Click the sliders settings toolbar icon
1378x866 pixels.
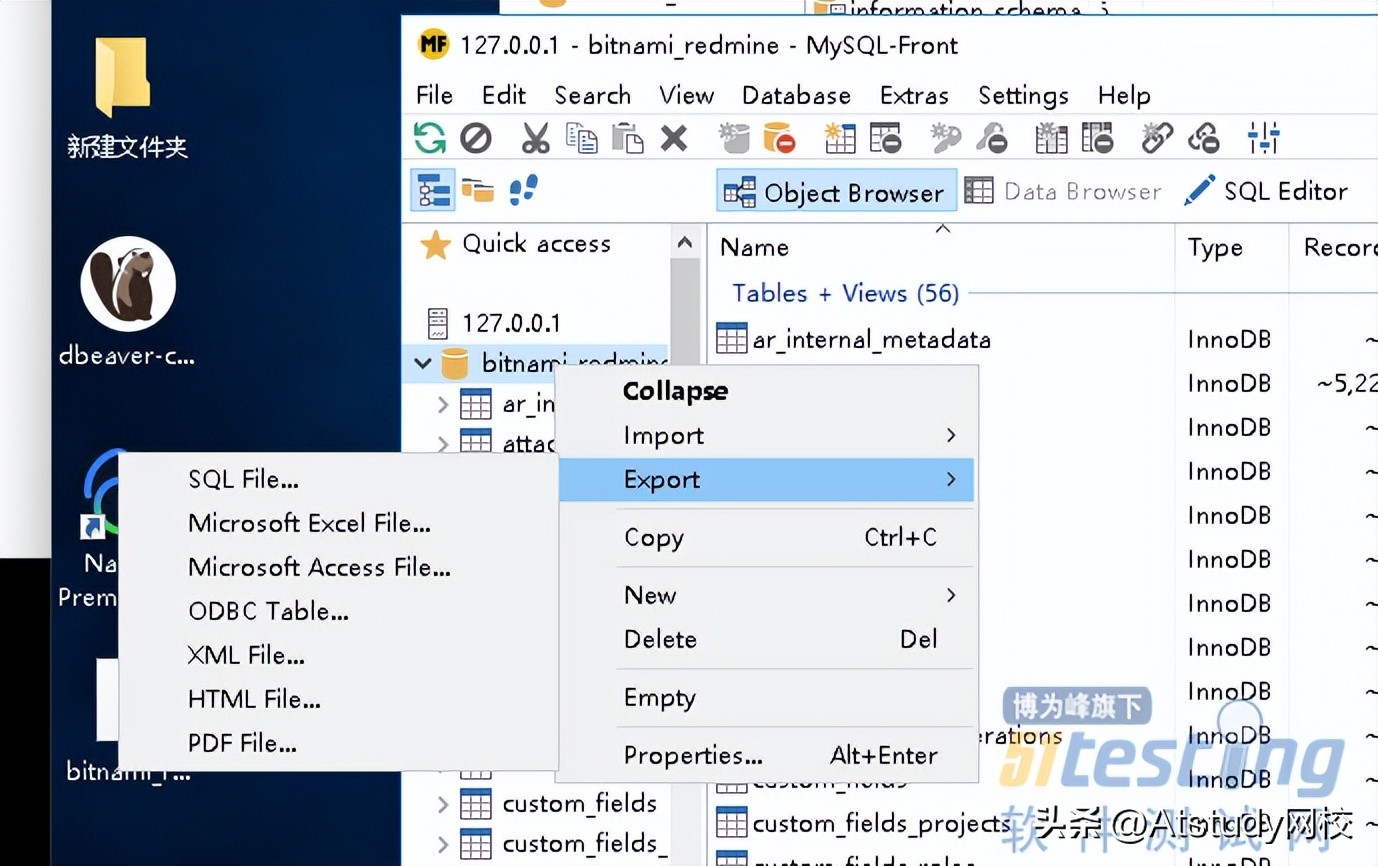(x=1263, y=138)
